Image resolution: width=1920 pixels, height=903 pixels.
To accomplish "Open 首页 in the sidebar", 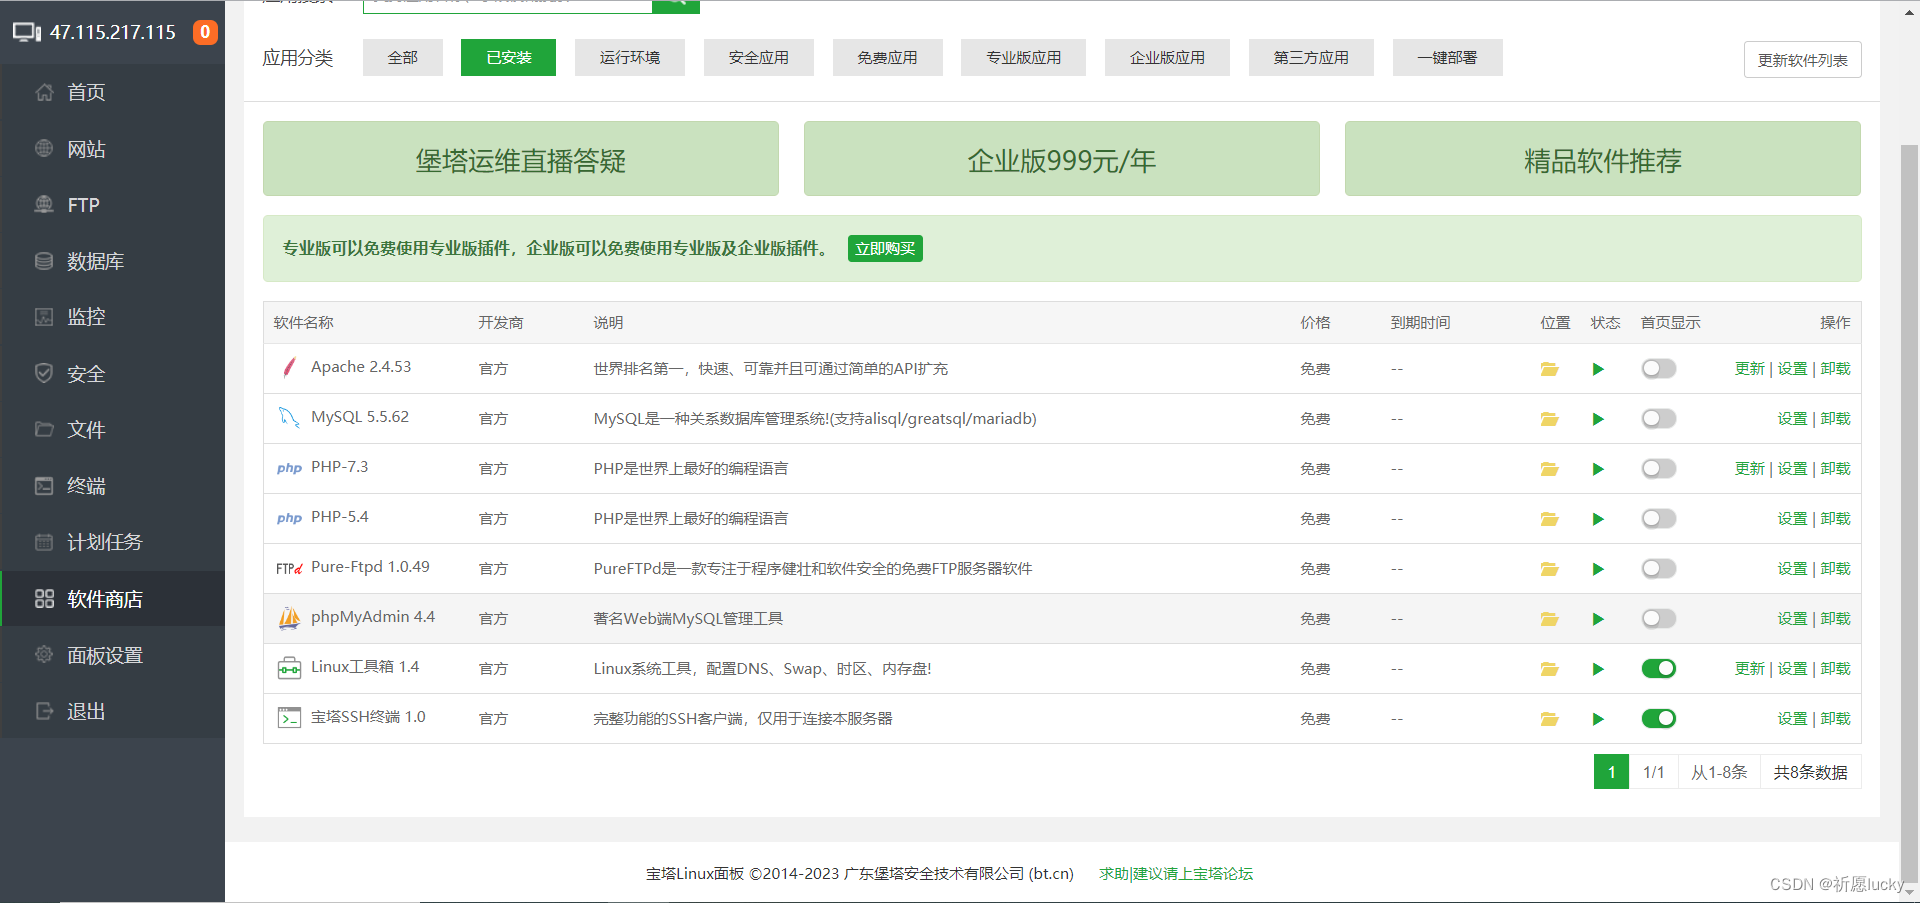I will pyautogui.click(x=112, y=92).
